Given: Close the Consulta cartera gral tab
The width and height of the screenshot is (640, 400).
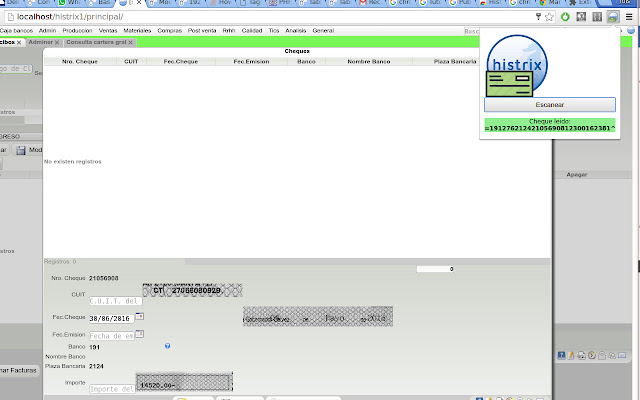Looking at the screenshot, I should 131,42.
